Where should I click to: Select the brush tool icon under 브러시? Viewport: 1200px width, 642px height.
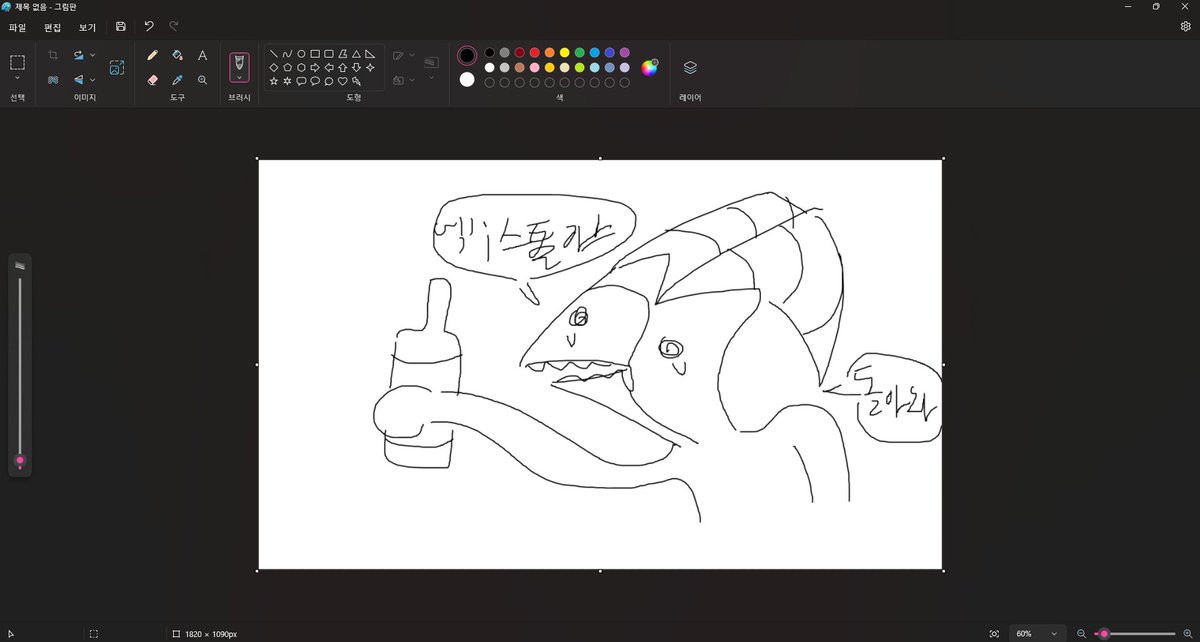click(x=239, y=62)
